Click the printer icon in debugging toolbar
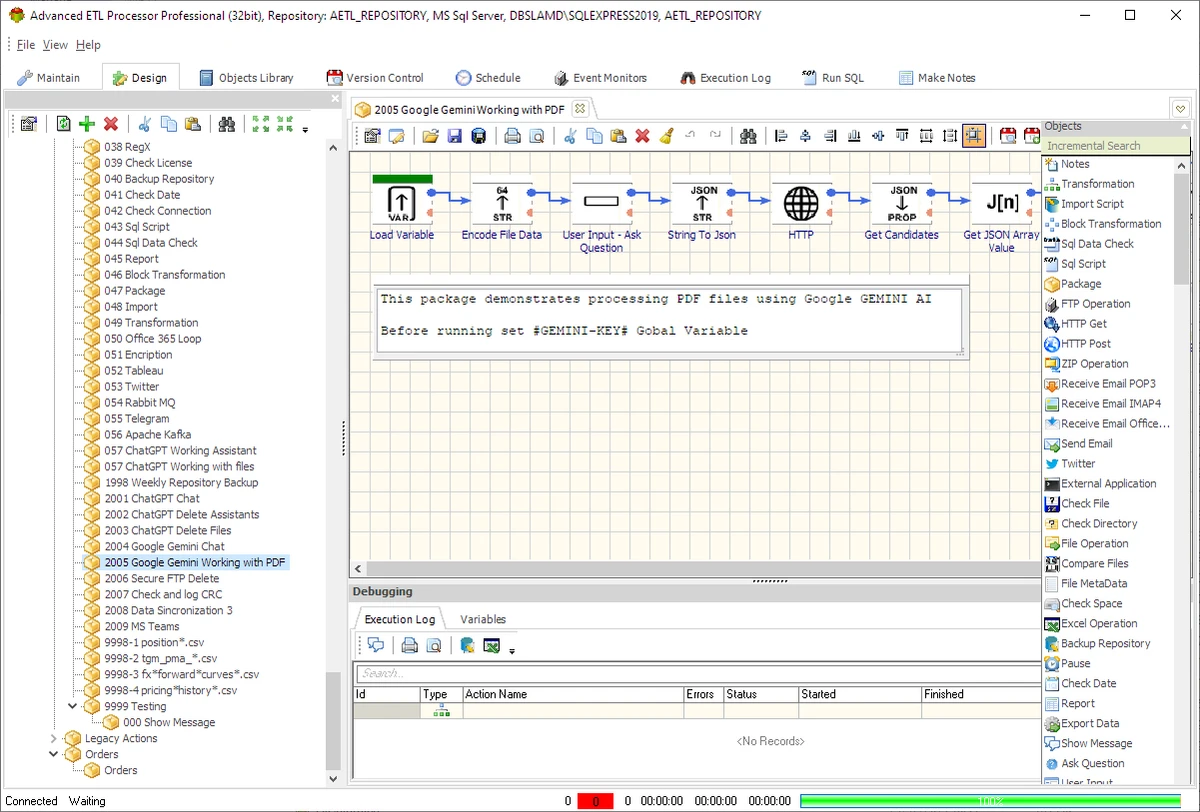 [x=409, y=646]
